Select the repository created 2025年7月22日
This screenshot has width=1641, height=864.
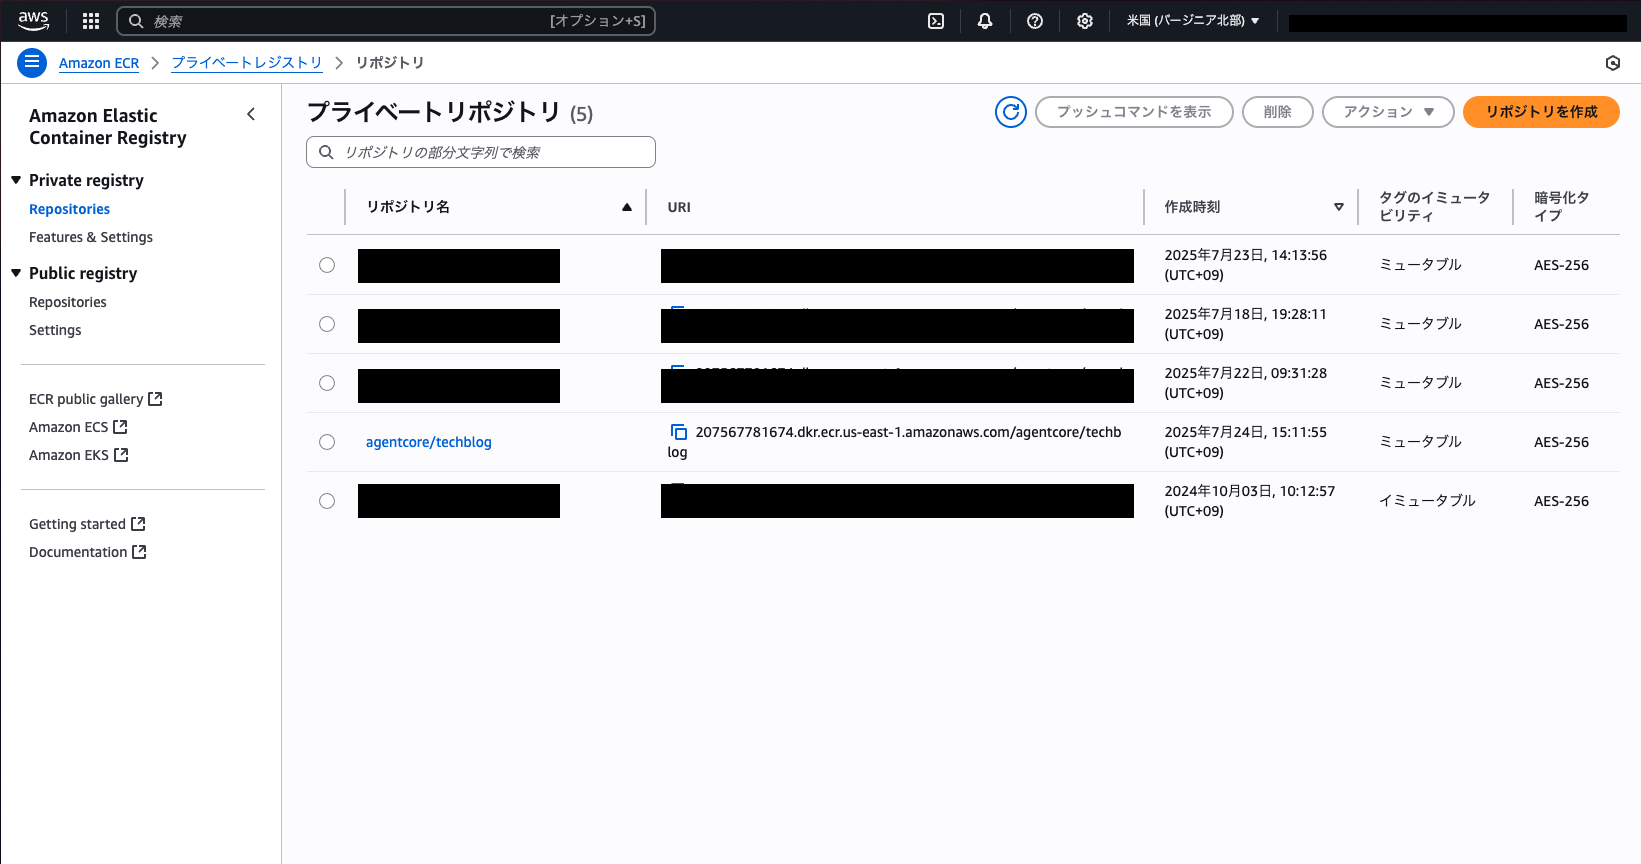click(327, 383)
